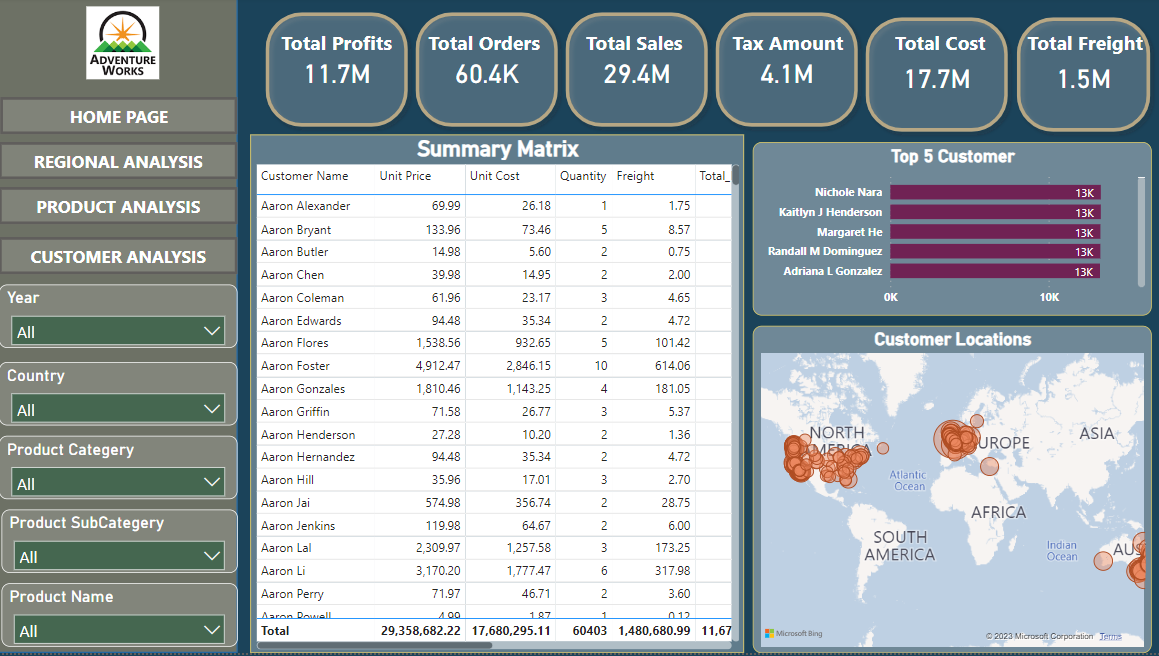Select a customer bubble over Europe on the map
Screen dimensions: 1159x656
coord(957,440)
